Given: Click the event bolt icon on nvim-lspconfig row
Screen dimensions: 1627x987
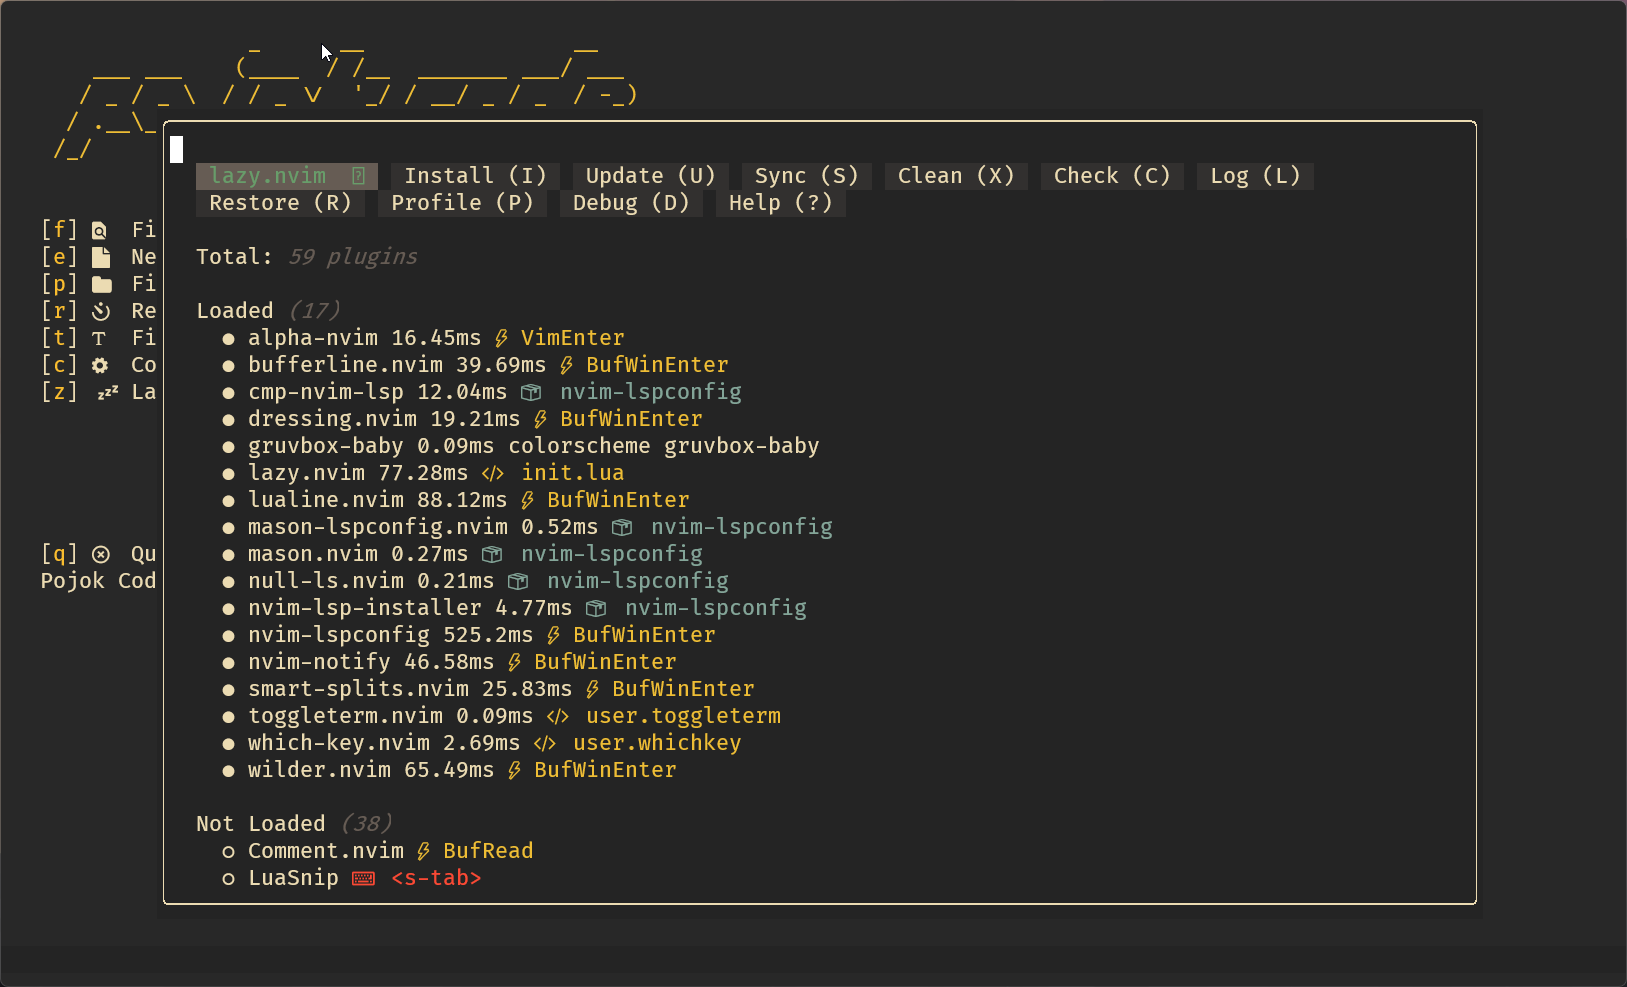Looking at the screenshot, I should pos(554,635).
